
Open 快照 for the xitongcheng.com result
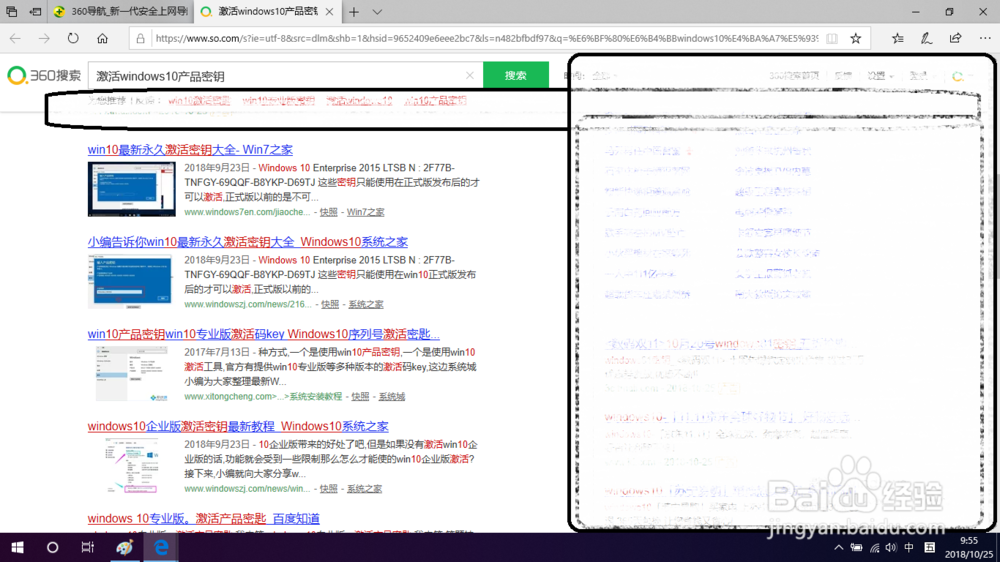pos(360,396)
